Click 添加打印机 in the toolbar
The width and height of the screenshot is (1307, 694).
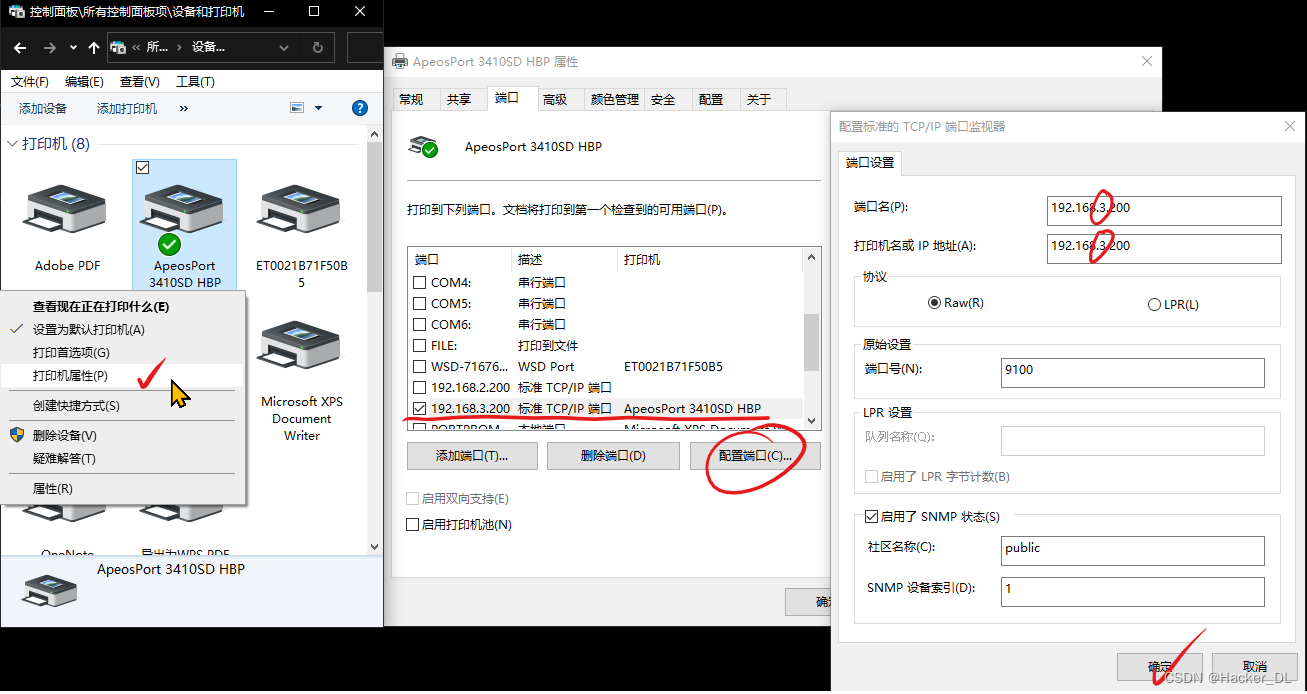(x=127, y=108)
